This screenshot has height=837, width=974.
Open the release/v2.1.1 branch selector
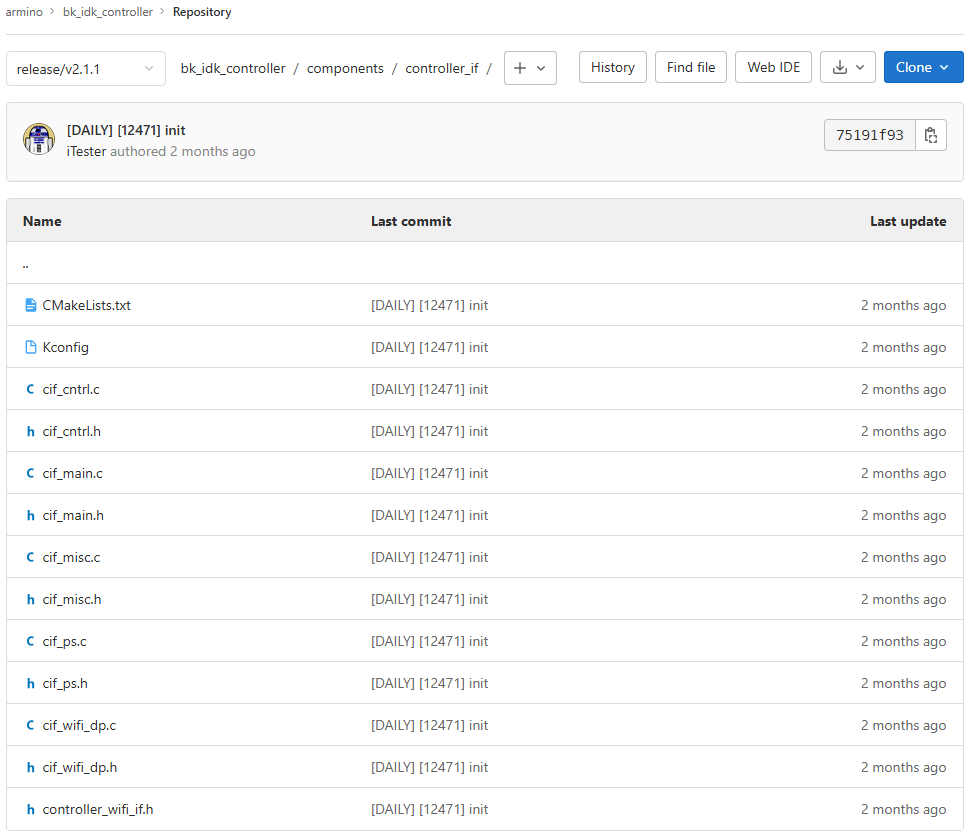(x=85, y=68)
